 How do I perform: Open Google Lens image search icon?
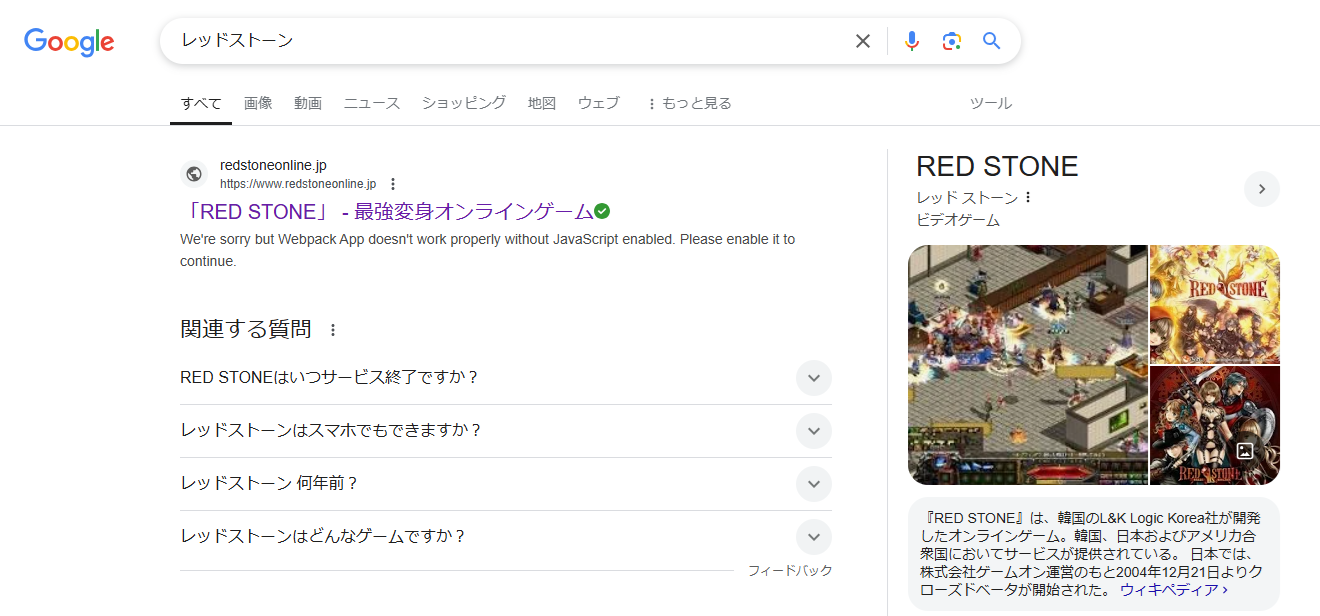click(951, 41)
